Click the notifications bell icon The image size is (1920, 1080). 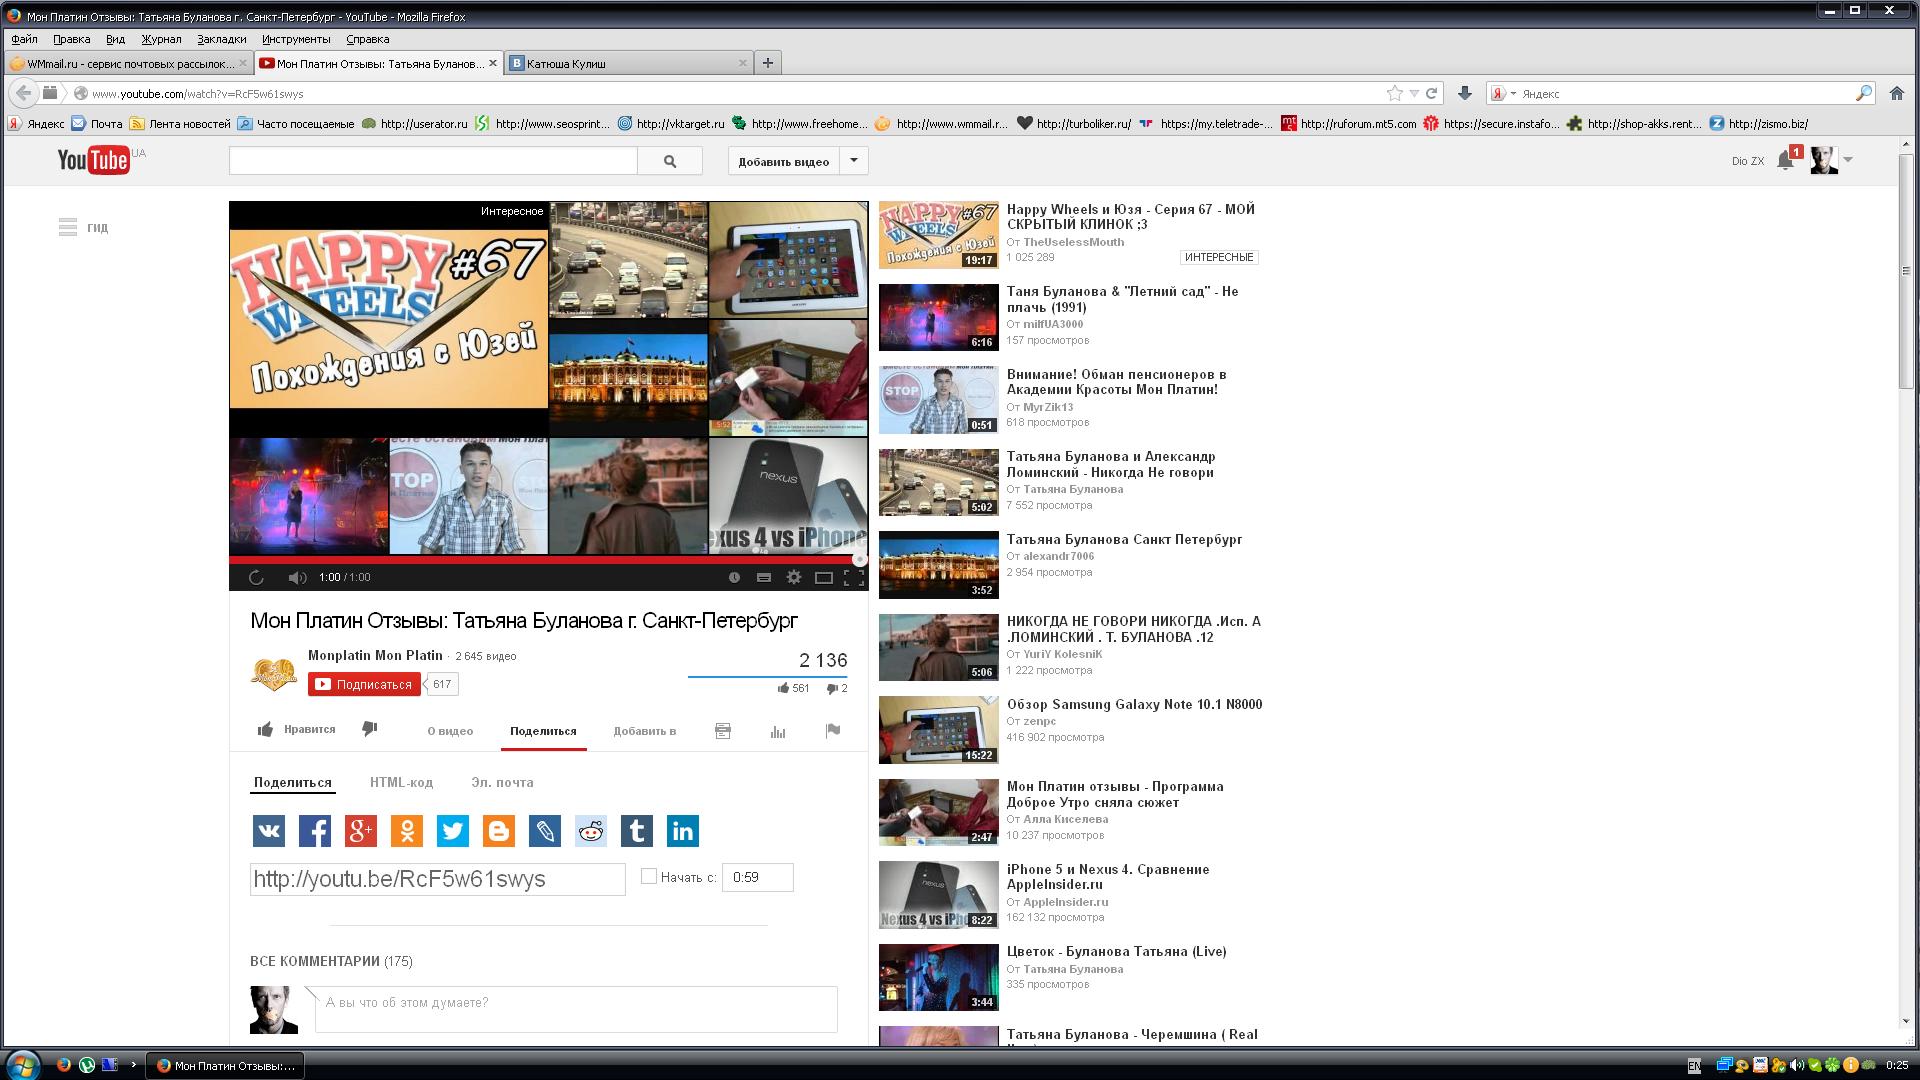click(1785, 160)
